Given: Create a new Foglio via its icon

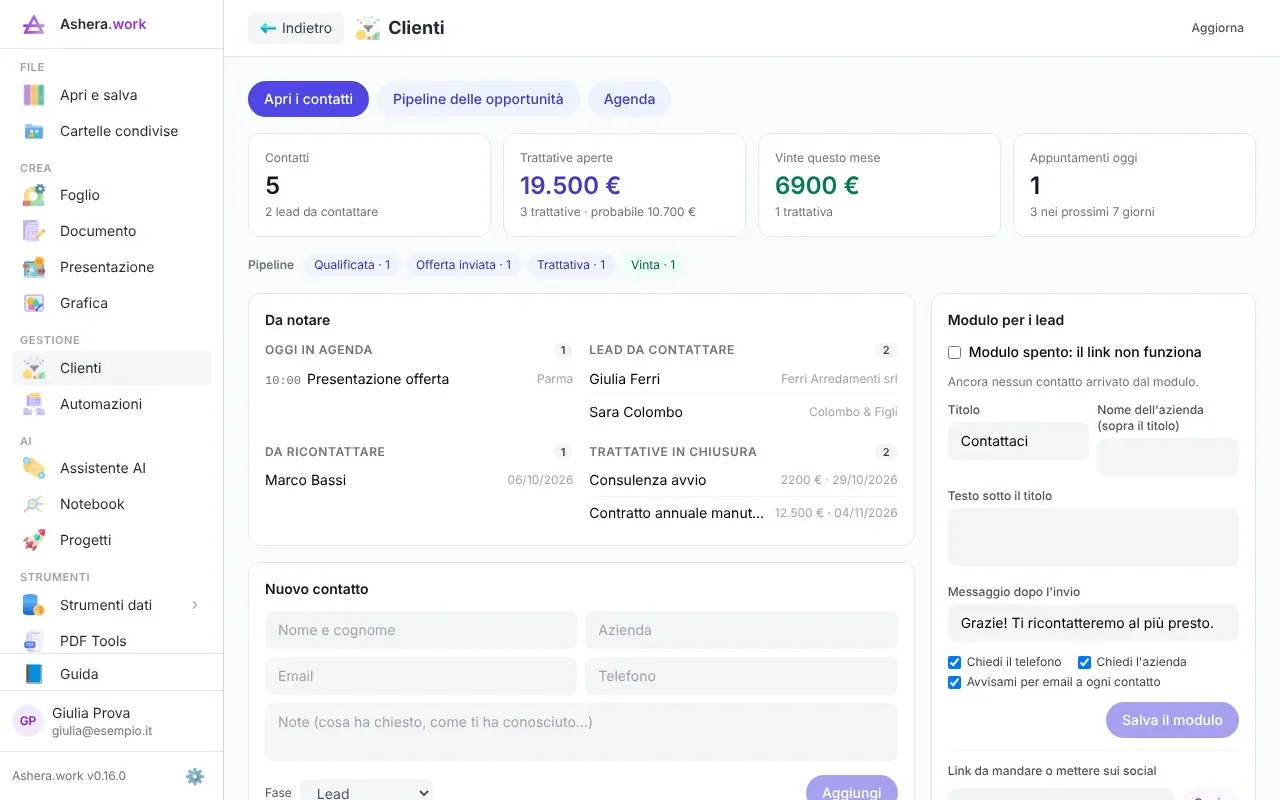Looking at the screenshot, I should coord(34,195).
